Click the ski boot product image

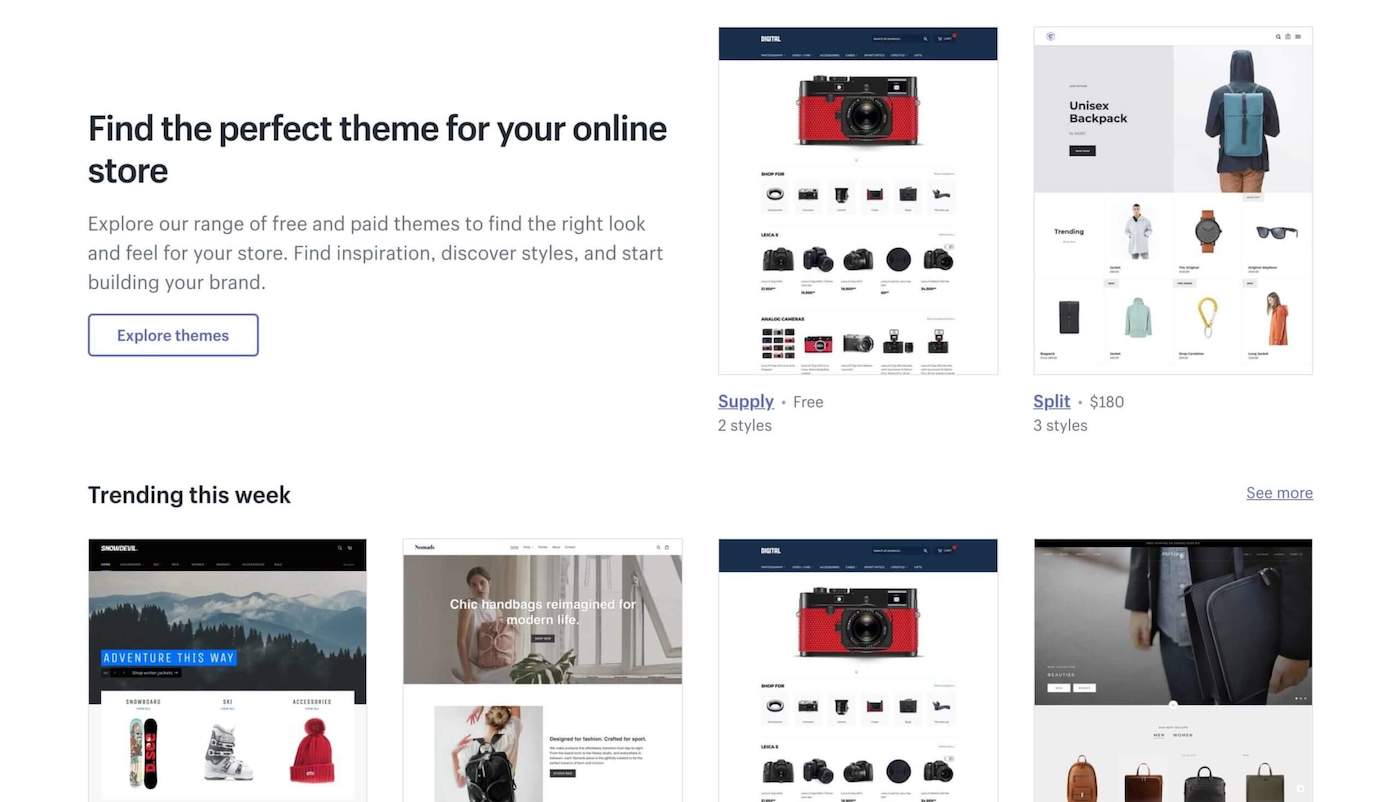228,752
